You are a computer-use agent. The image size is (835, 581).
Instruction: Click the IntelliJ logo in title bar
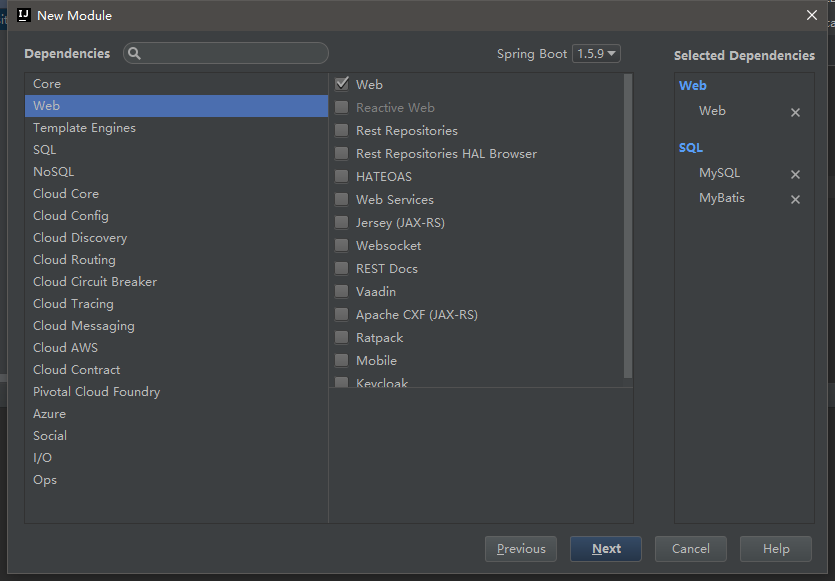click(x=23, y=15)
